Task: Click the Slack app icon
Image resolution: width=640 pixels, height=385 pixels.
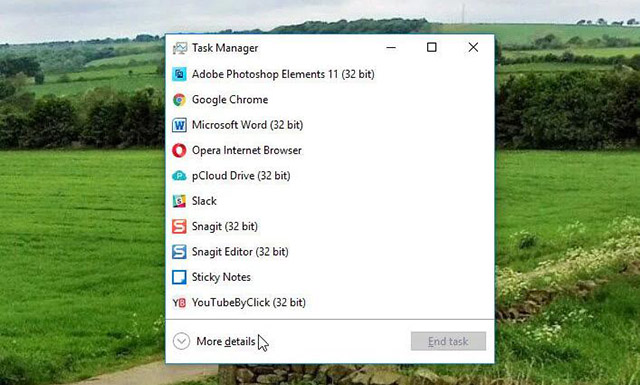Action: [179, 201]
